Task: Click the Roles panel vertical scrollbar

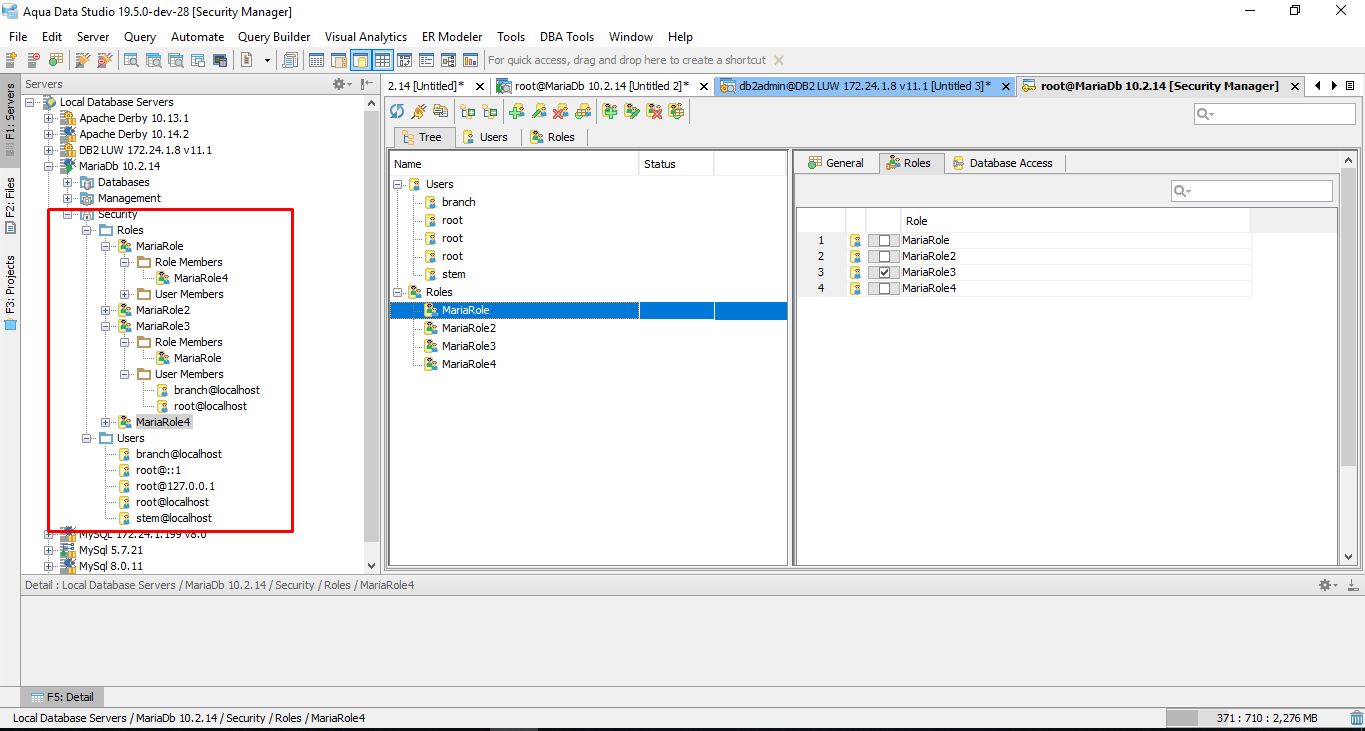Action: pos(1348,357)
